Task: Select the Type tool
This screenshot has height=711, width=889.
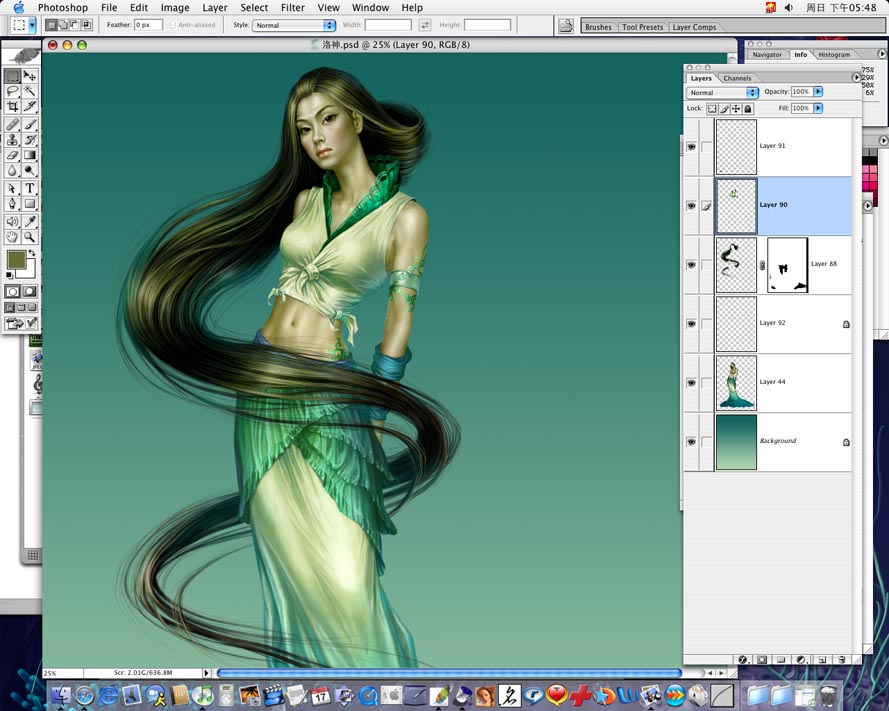Action: 30,188
